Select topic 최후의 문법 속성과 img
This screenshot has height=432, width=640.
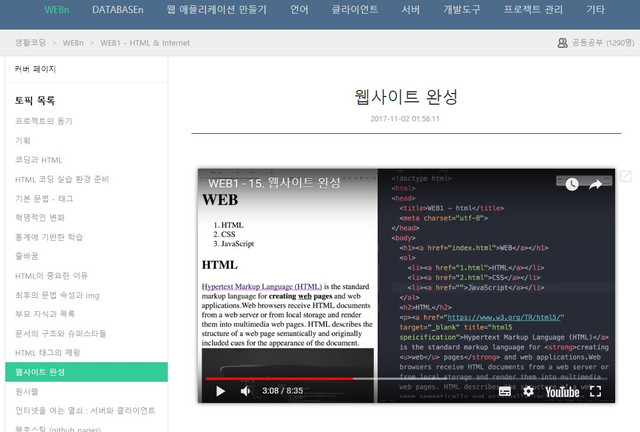point(57,295)
